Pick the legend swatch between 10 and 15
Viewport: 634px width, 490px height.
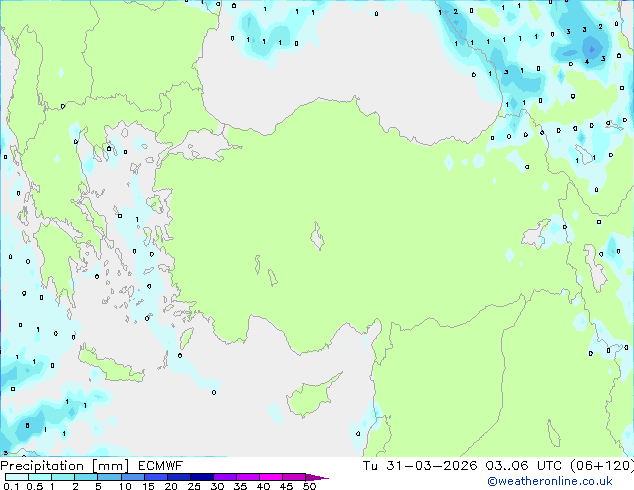pyautogui.click(x=133, y=477)
